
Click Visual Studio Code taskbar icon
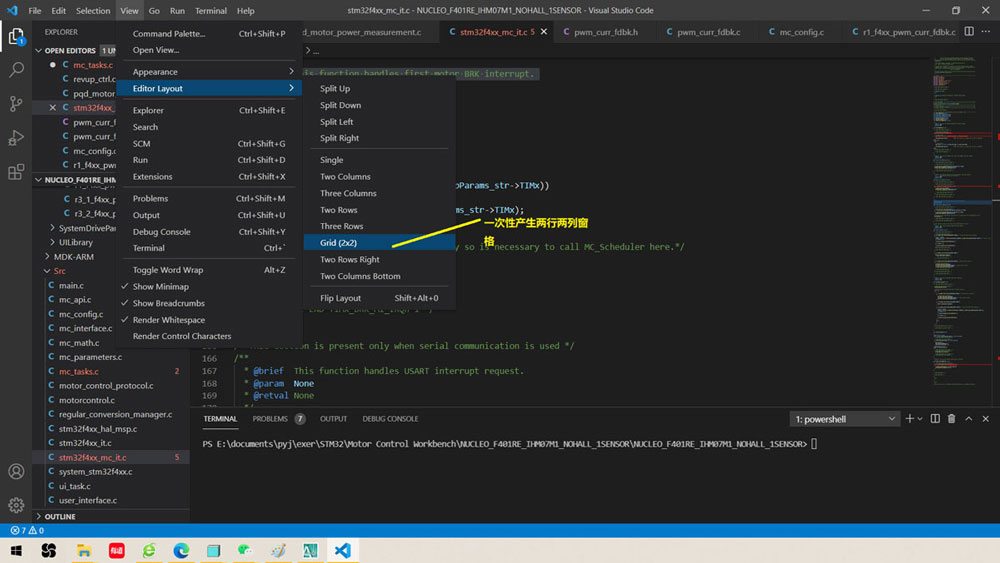pyautogui.click(x=342, y=551)
